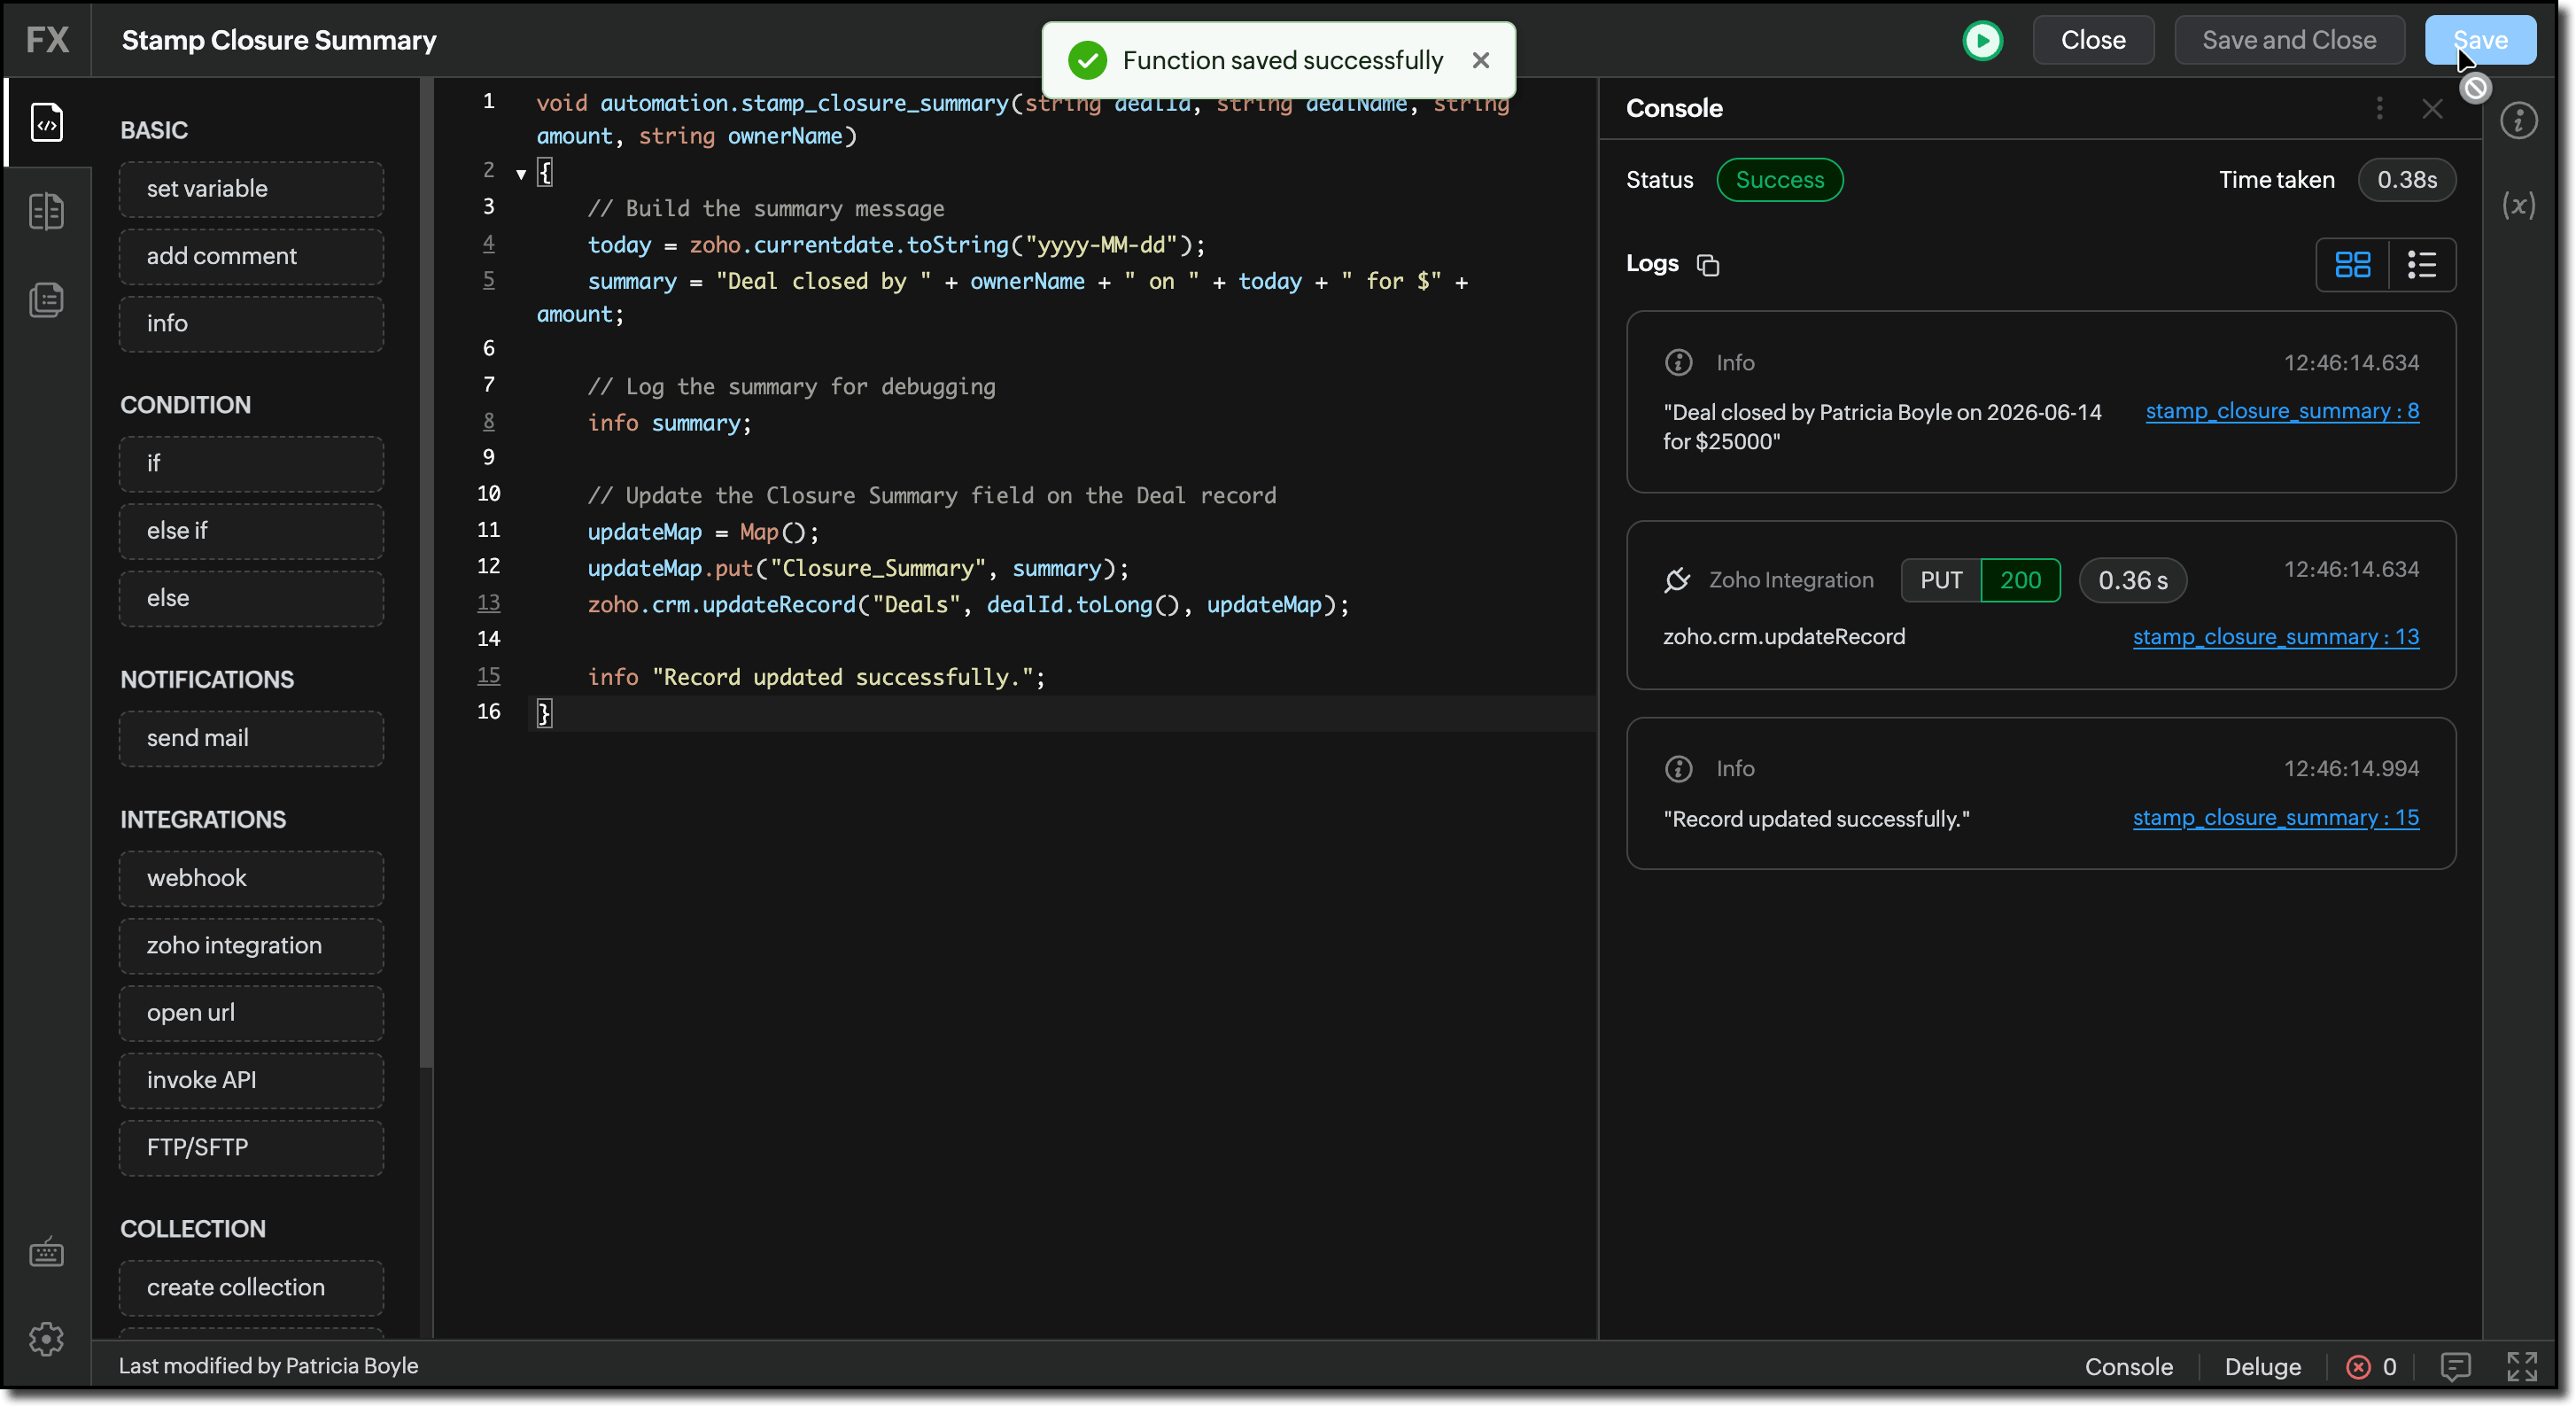The height and width of the screenshot is (1407, 2576).
Task: Open the variables (x) icon on the right rail
Action: pos(2518,206)
